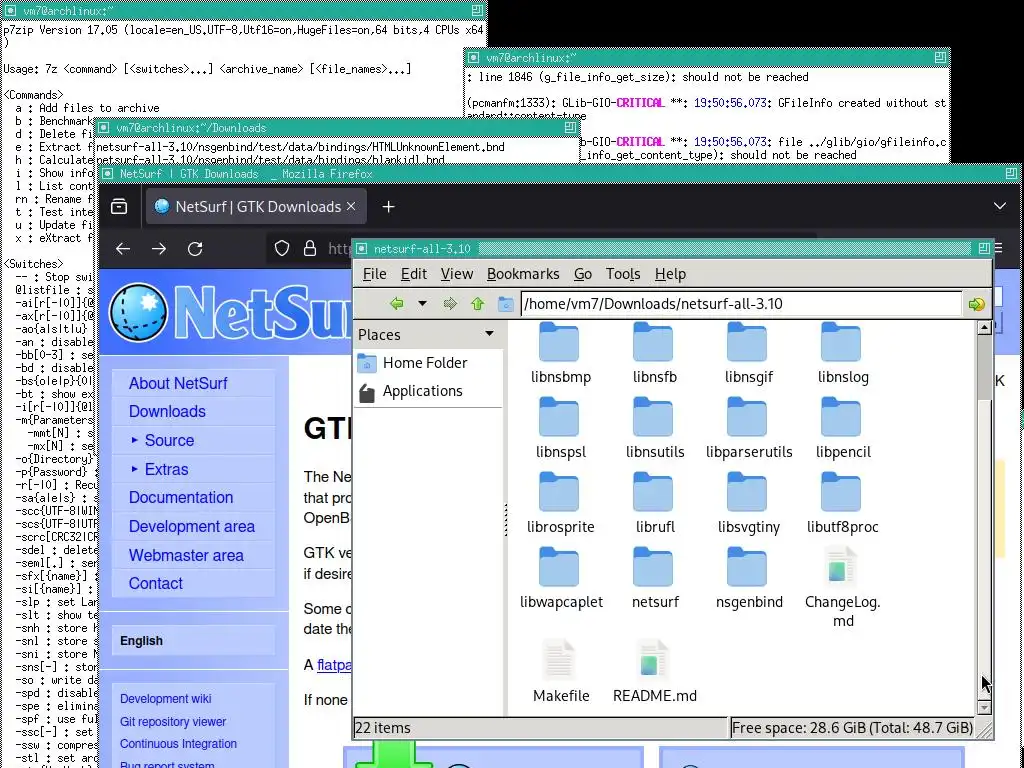Open the libparserutils folder
The height and width of the screenshot is (768, 1024).
[x=748, y=428]
